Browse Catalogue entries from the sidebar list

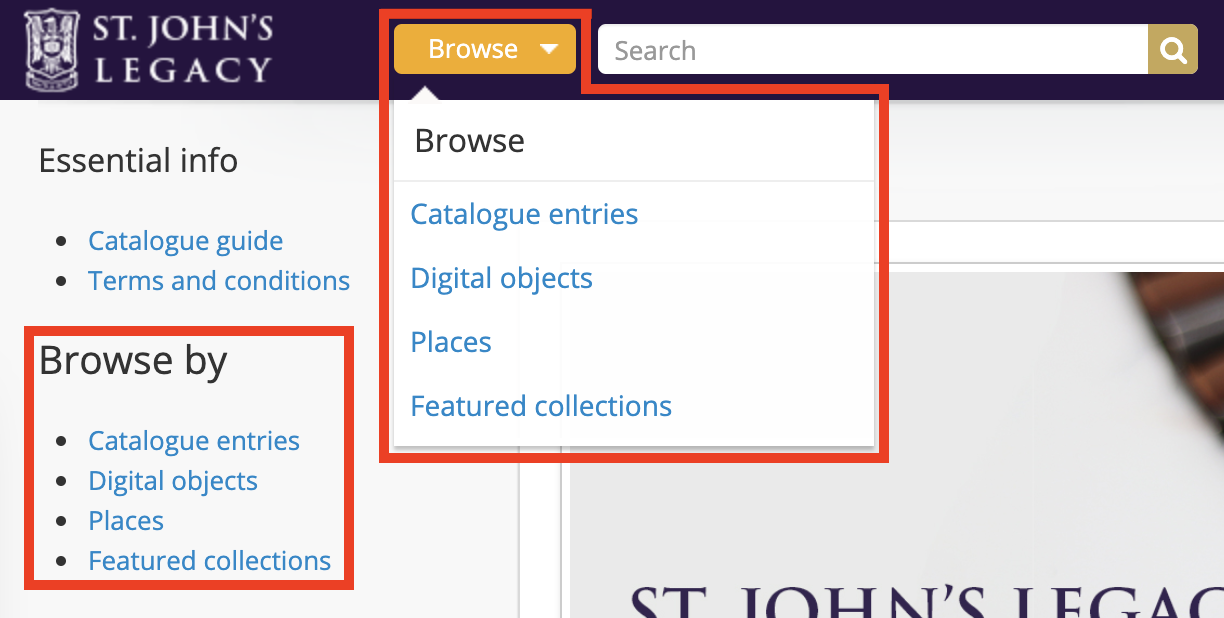pyautogui.click(x=194, y=440)
